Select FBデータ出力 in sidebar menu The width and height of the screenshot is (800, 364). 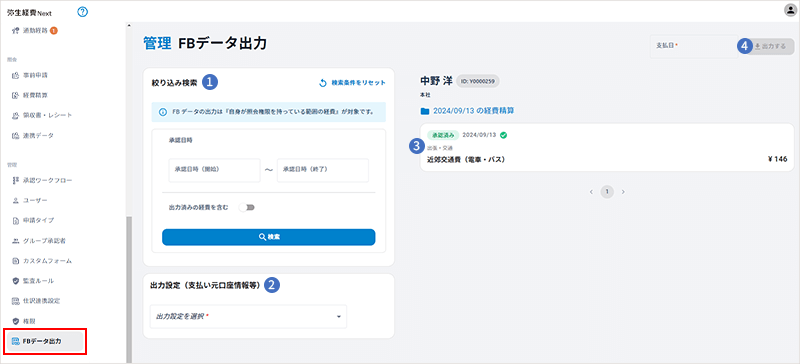(44, 341)
